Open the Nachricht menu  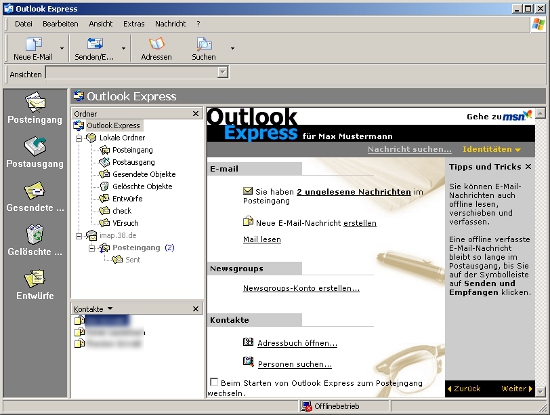point(170,24)
